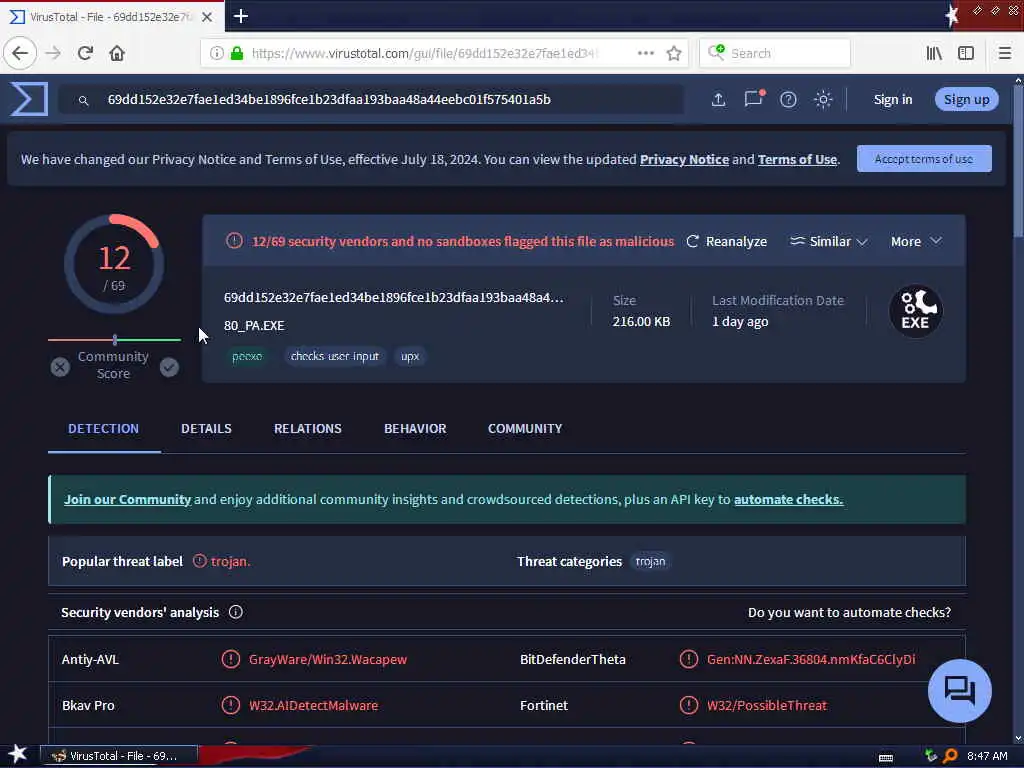The height and width of the screenshot is (768, 1024).
Task: Click the EXE file type icon
Action: pyautogui.click(x=916, y=311)
